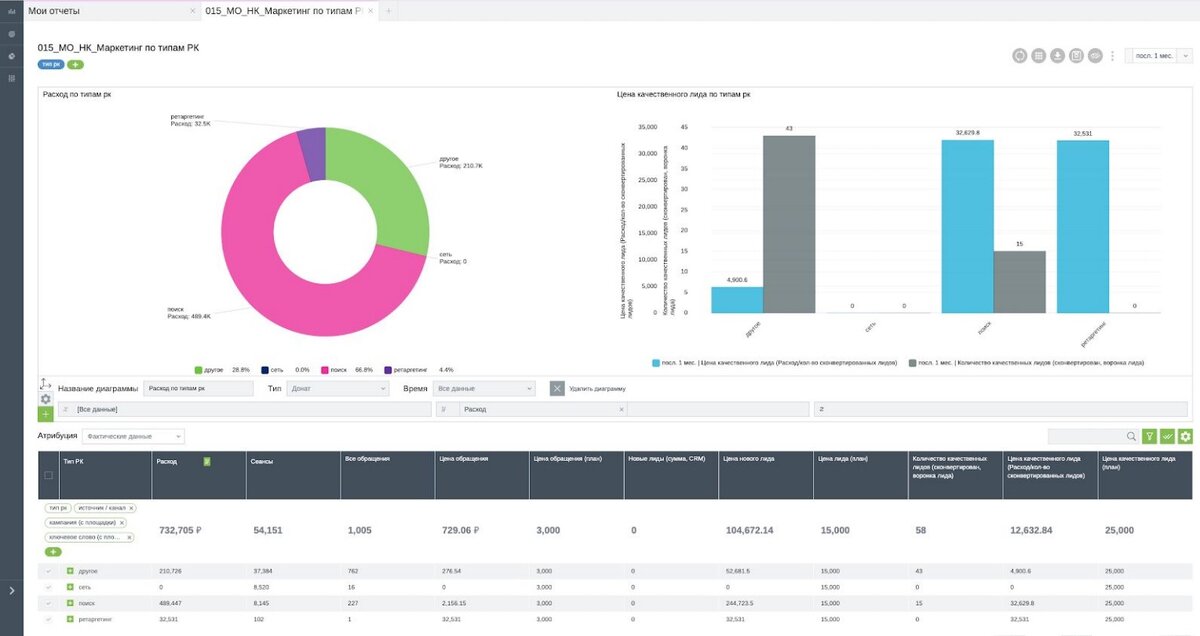The image size is (1200, 636).
Task: Click the green add chart plus button
Action: [x=46, y=414]
